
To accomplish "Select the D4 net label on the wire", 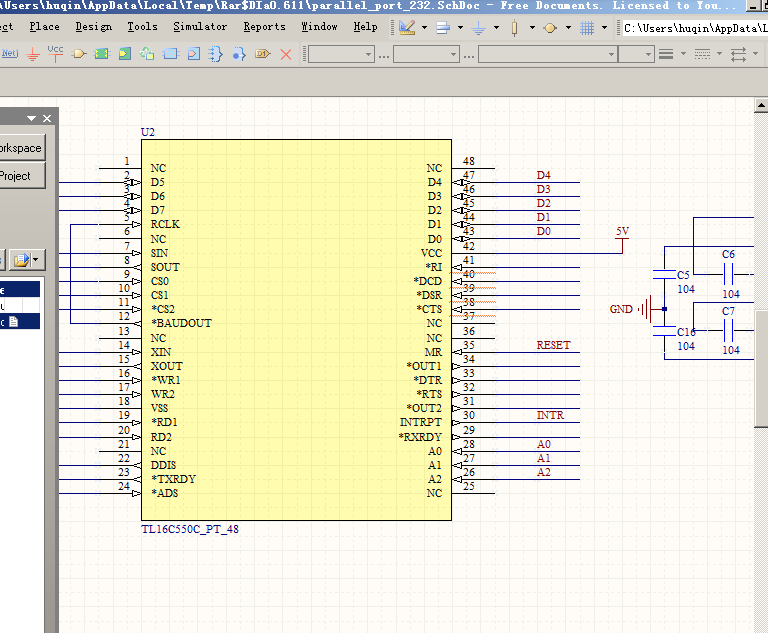I will point(544,175).
